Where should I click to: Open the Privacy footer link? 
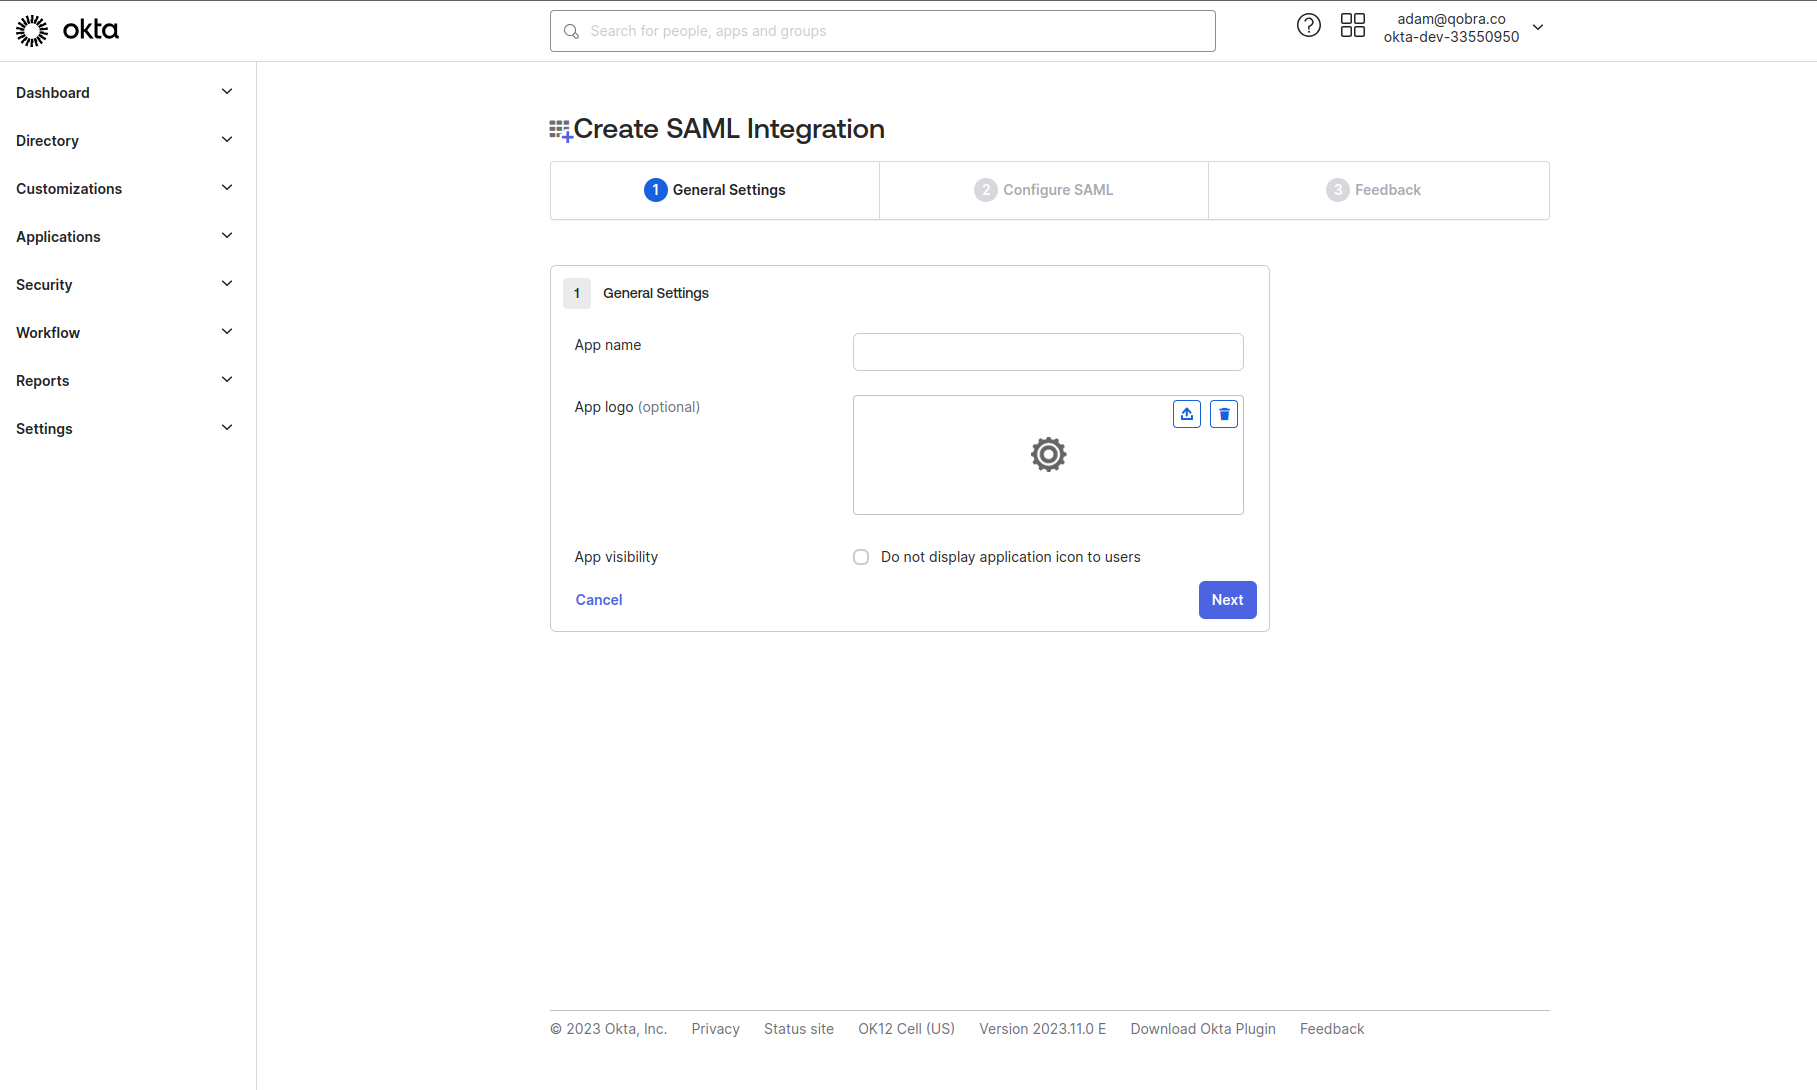point(716,1029)
